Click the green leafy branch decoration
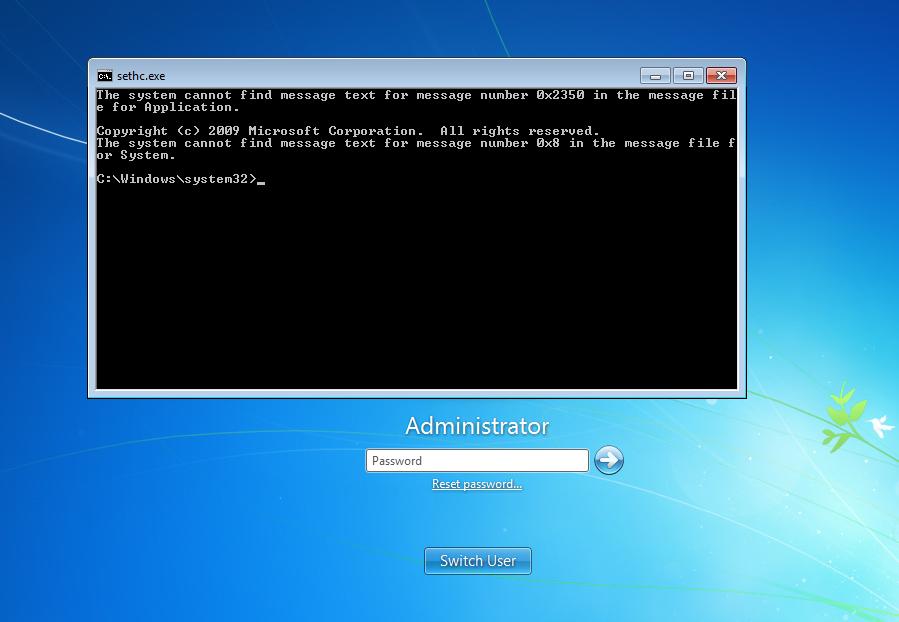 coord(842,415)
